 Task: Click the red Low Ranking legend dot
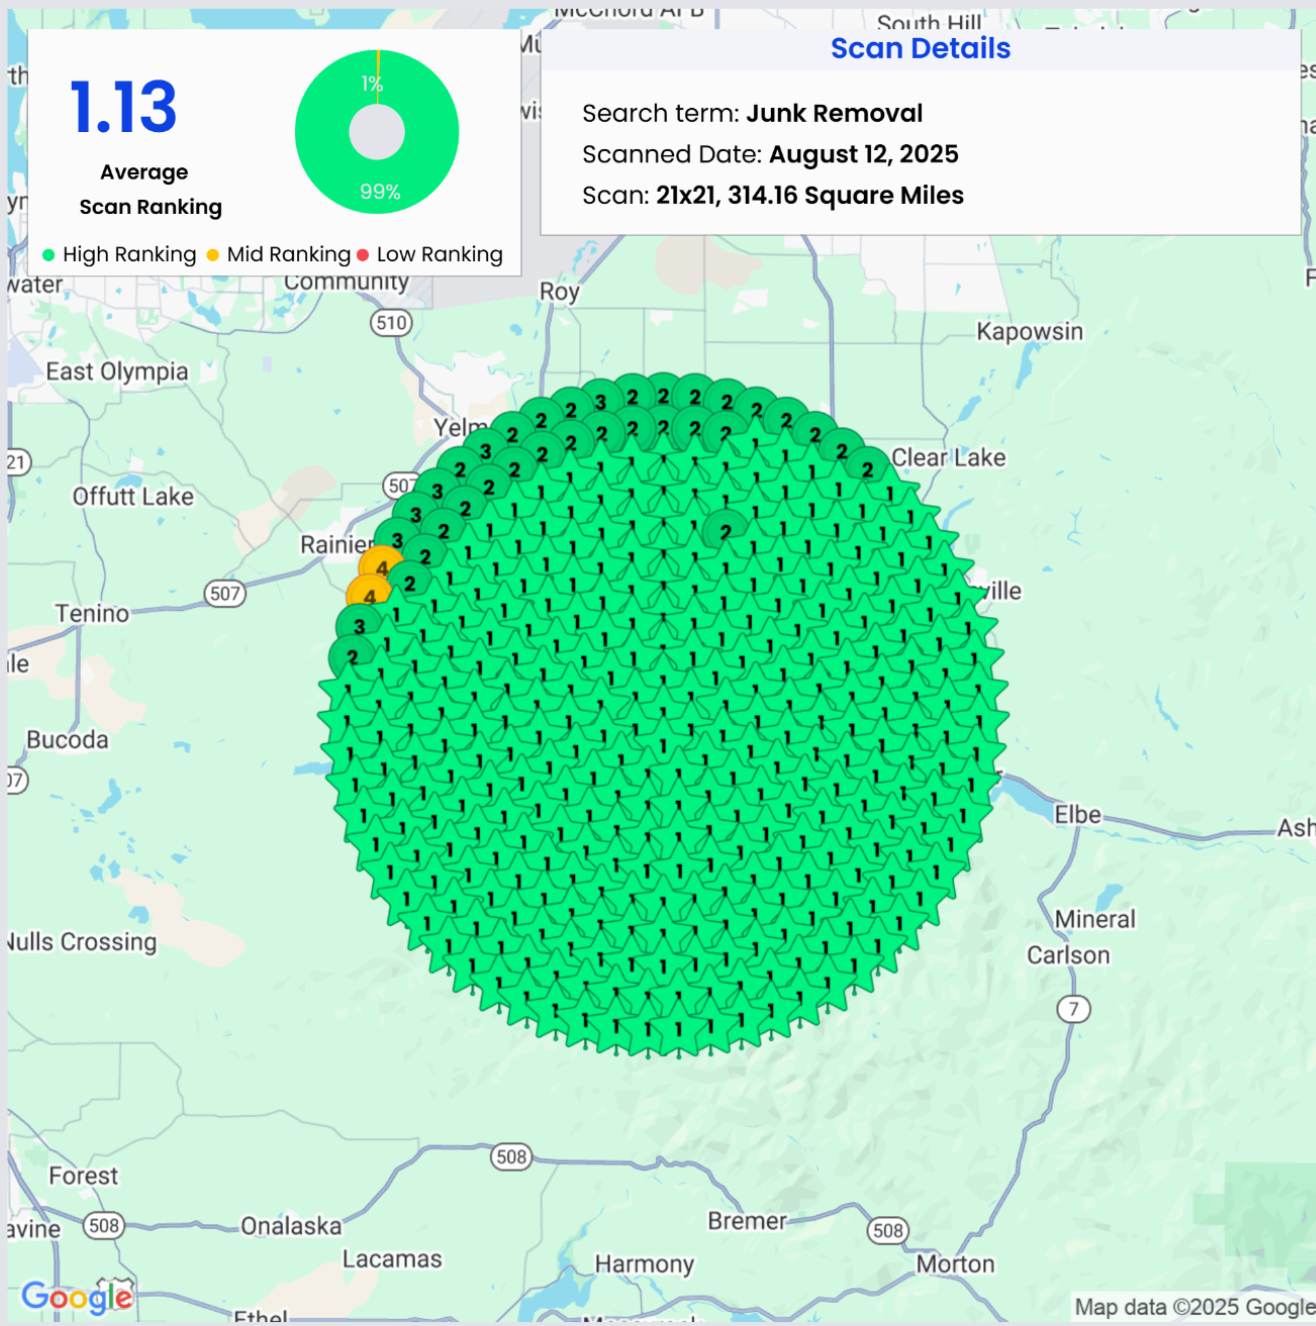click(x=363, y=255)
